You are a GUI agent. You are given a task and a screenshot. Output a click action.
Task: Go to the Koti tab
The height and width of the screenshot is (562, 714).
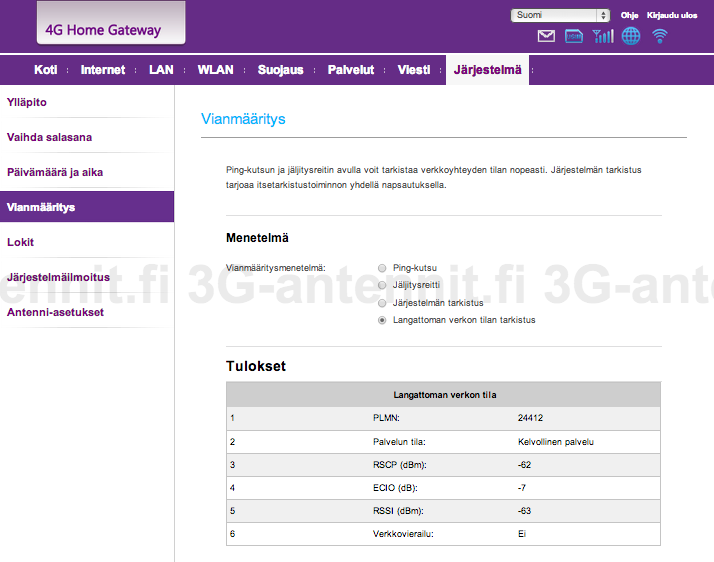click(46, 70)
